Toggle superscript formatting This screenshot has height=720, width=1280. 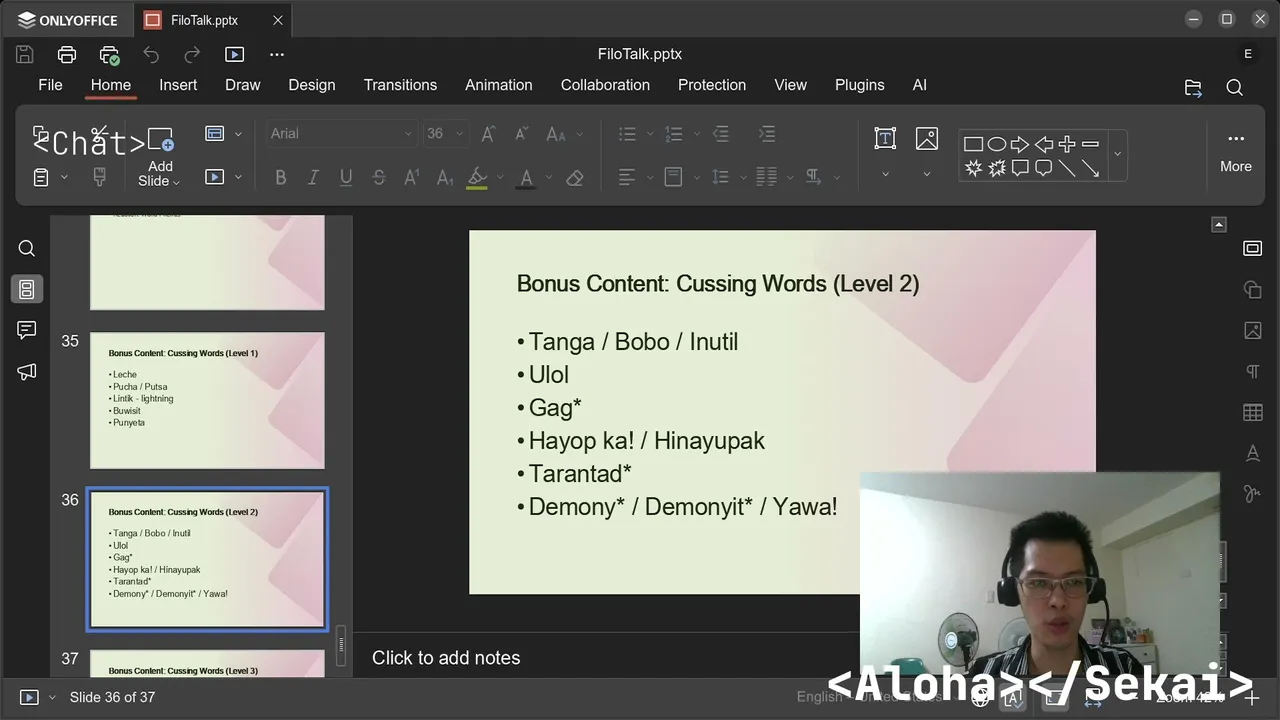[x=411, y=178]
